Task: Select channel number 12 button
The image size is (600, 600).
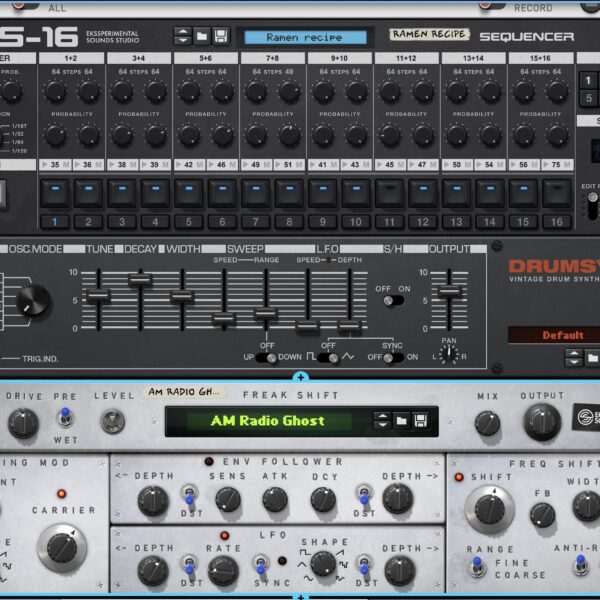Action: [x=423, y=222]
